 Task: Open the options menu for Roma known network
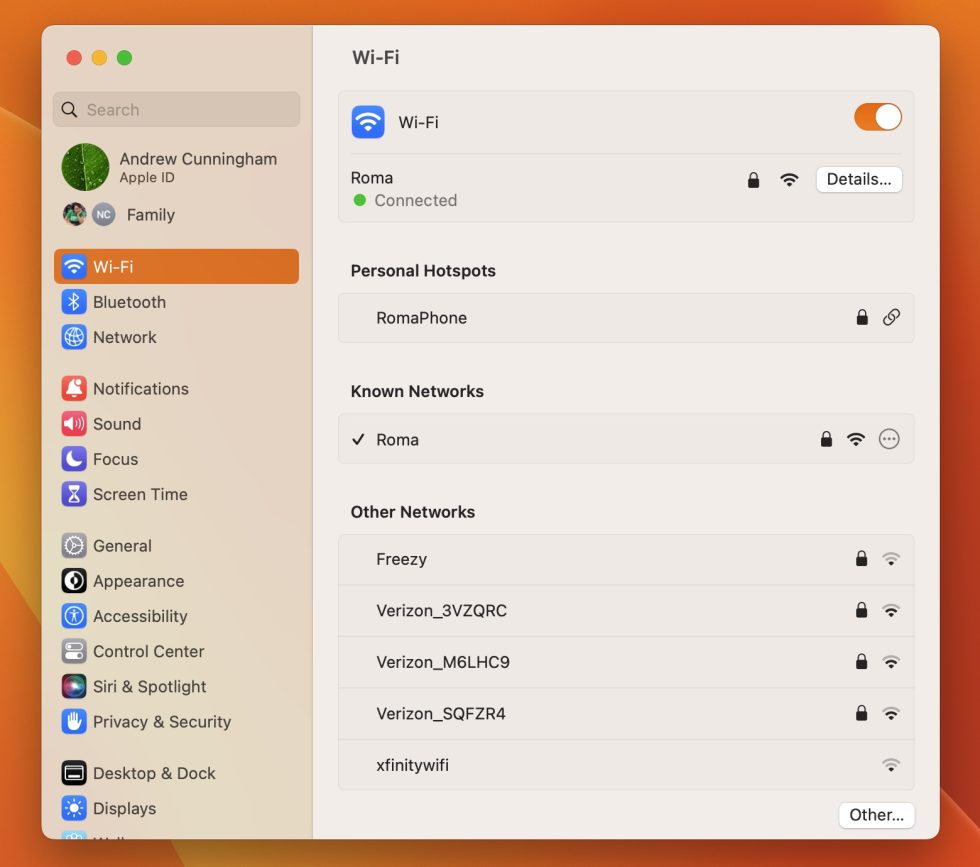click(889, 438)
